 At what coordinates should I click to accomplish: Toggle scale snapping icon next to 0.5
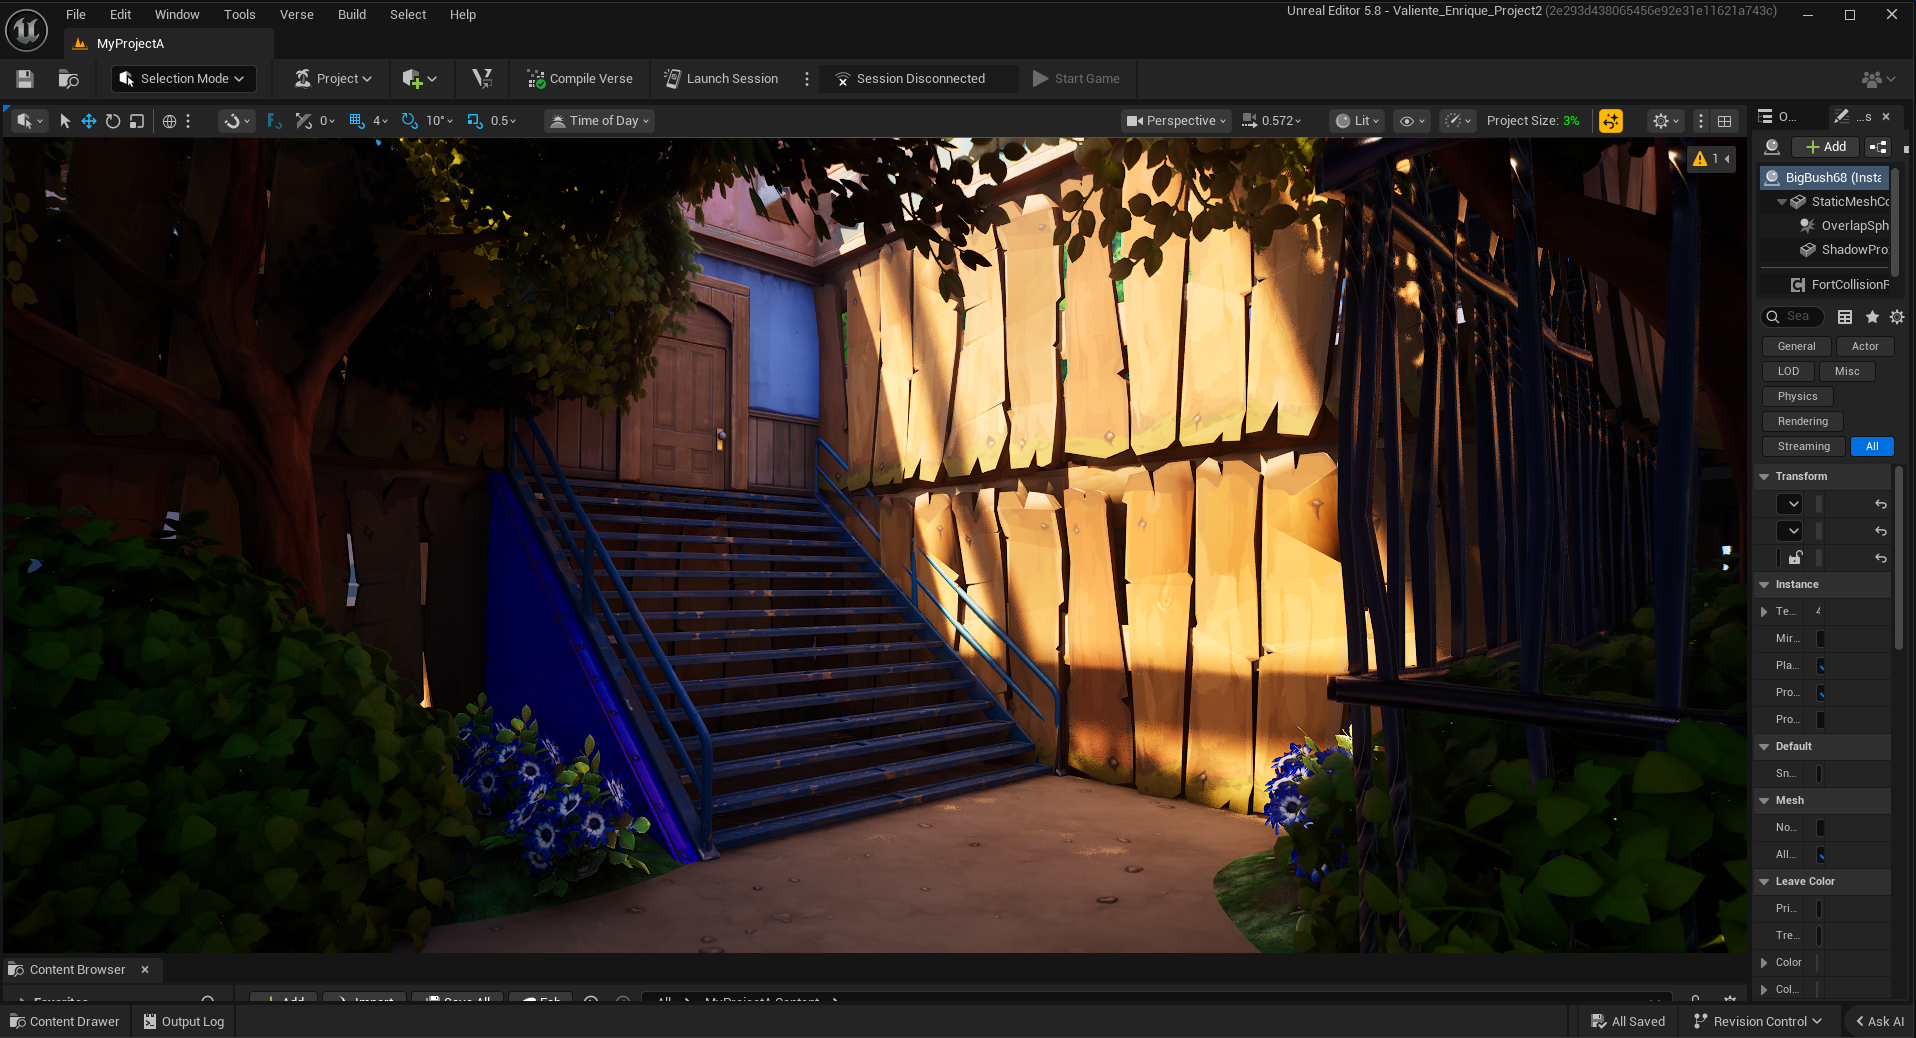point(475,121)
